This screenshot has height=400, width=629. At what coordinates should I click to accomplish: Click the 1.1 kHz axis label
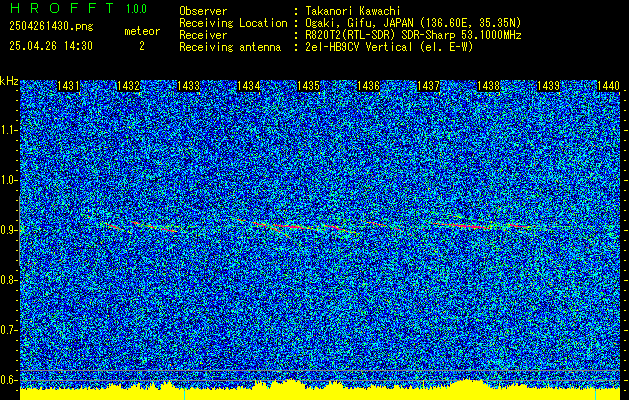(8, 130)
